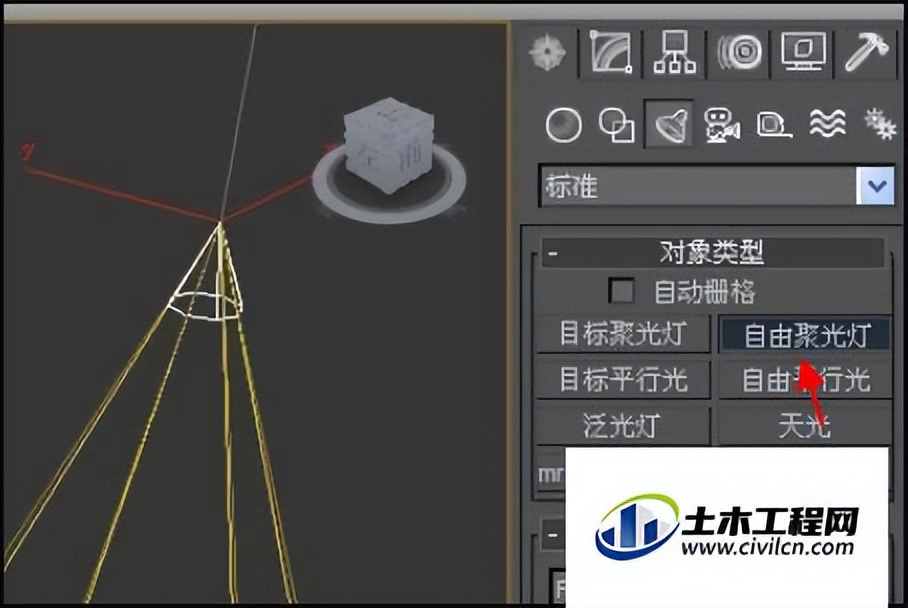This screenshot has width=908, height=608.
Task: Create a 目标聚光灯 target spotlight
Action: (624, 334)
